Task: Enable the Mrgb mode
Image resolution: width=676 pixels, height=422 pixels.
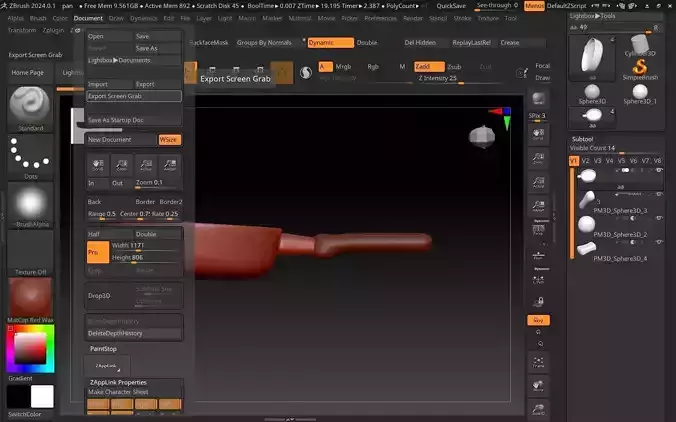Action: (x=343, y=66)
